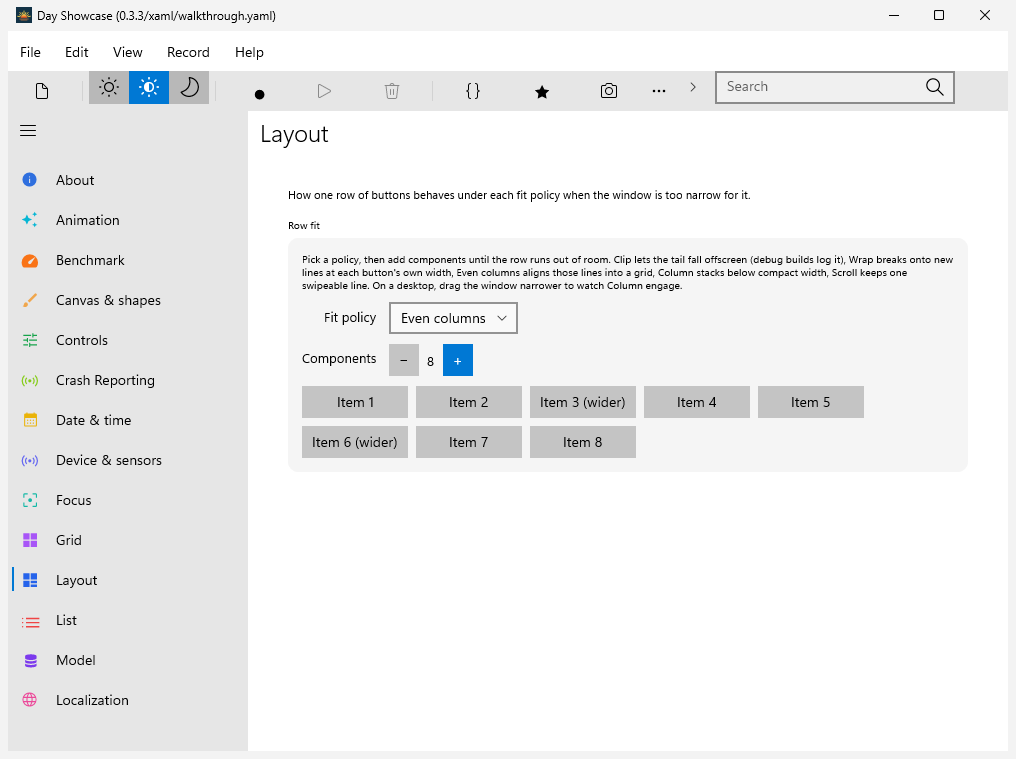Click the Layout page heading

click(x=294, y=134)
